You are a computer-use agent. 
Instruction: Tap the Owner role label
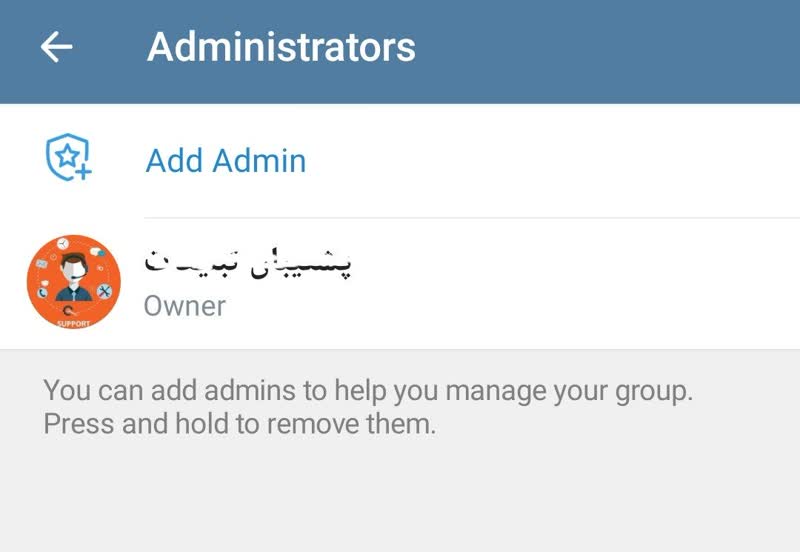(185, 306)
